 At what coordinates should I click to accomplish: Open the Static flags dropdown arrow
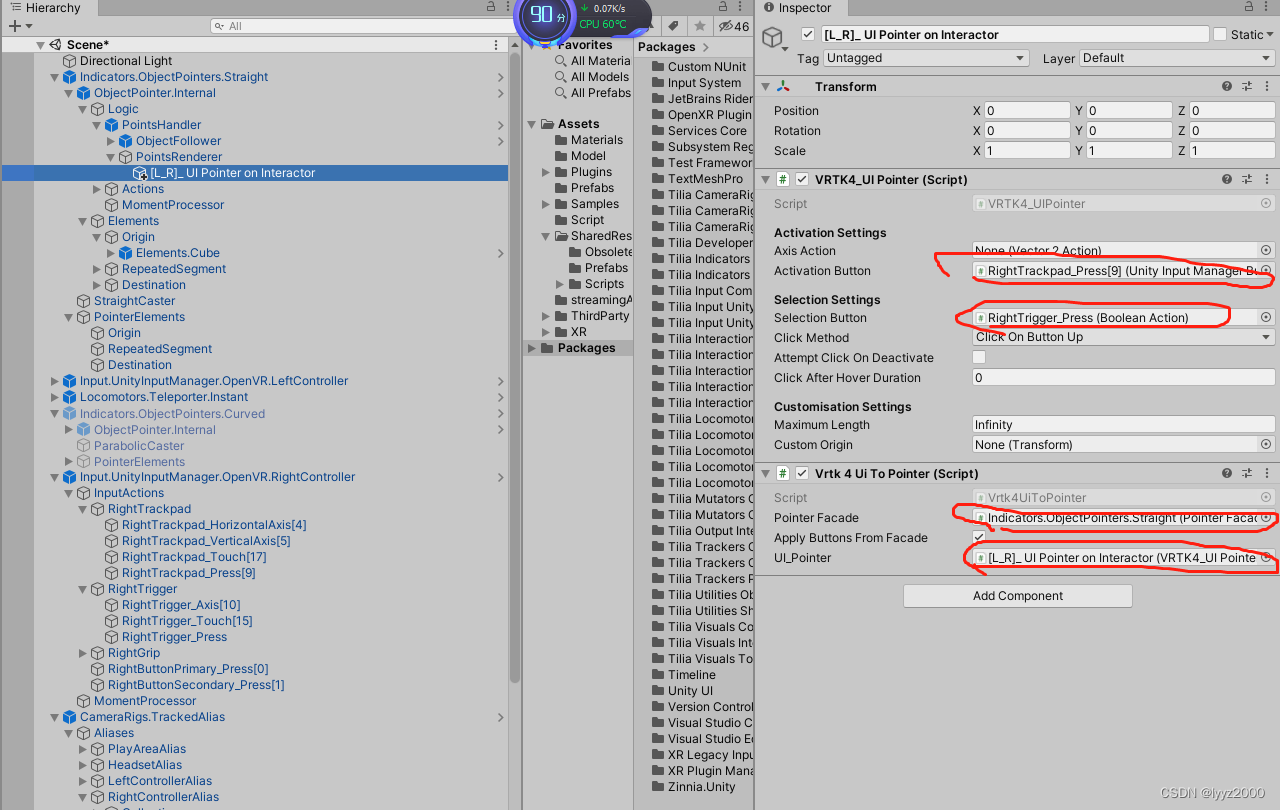point(1270,34)
